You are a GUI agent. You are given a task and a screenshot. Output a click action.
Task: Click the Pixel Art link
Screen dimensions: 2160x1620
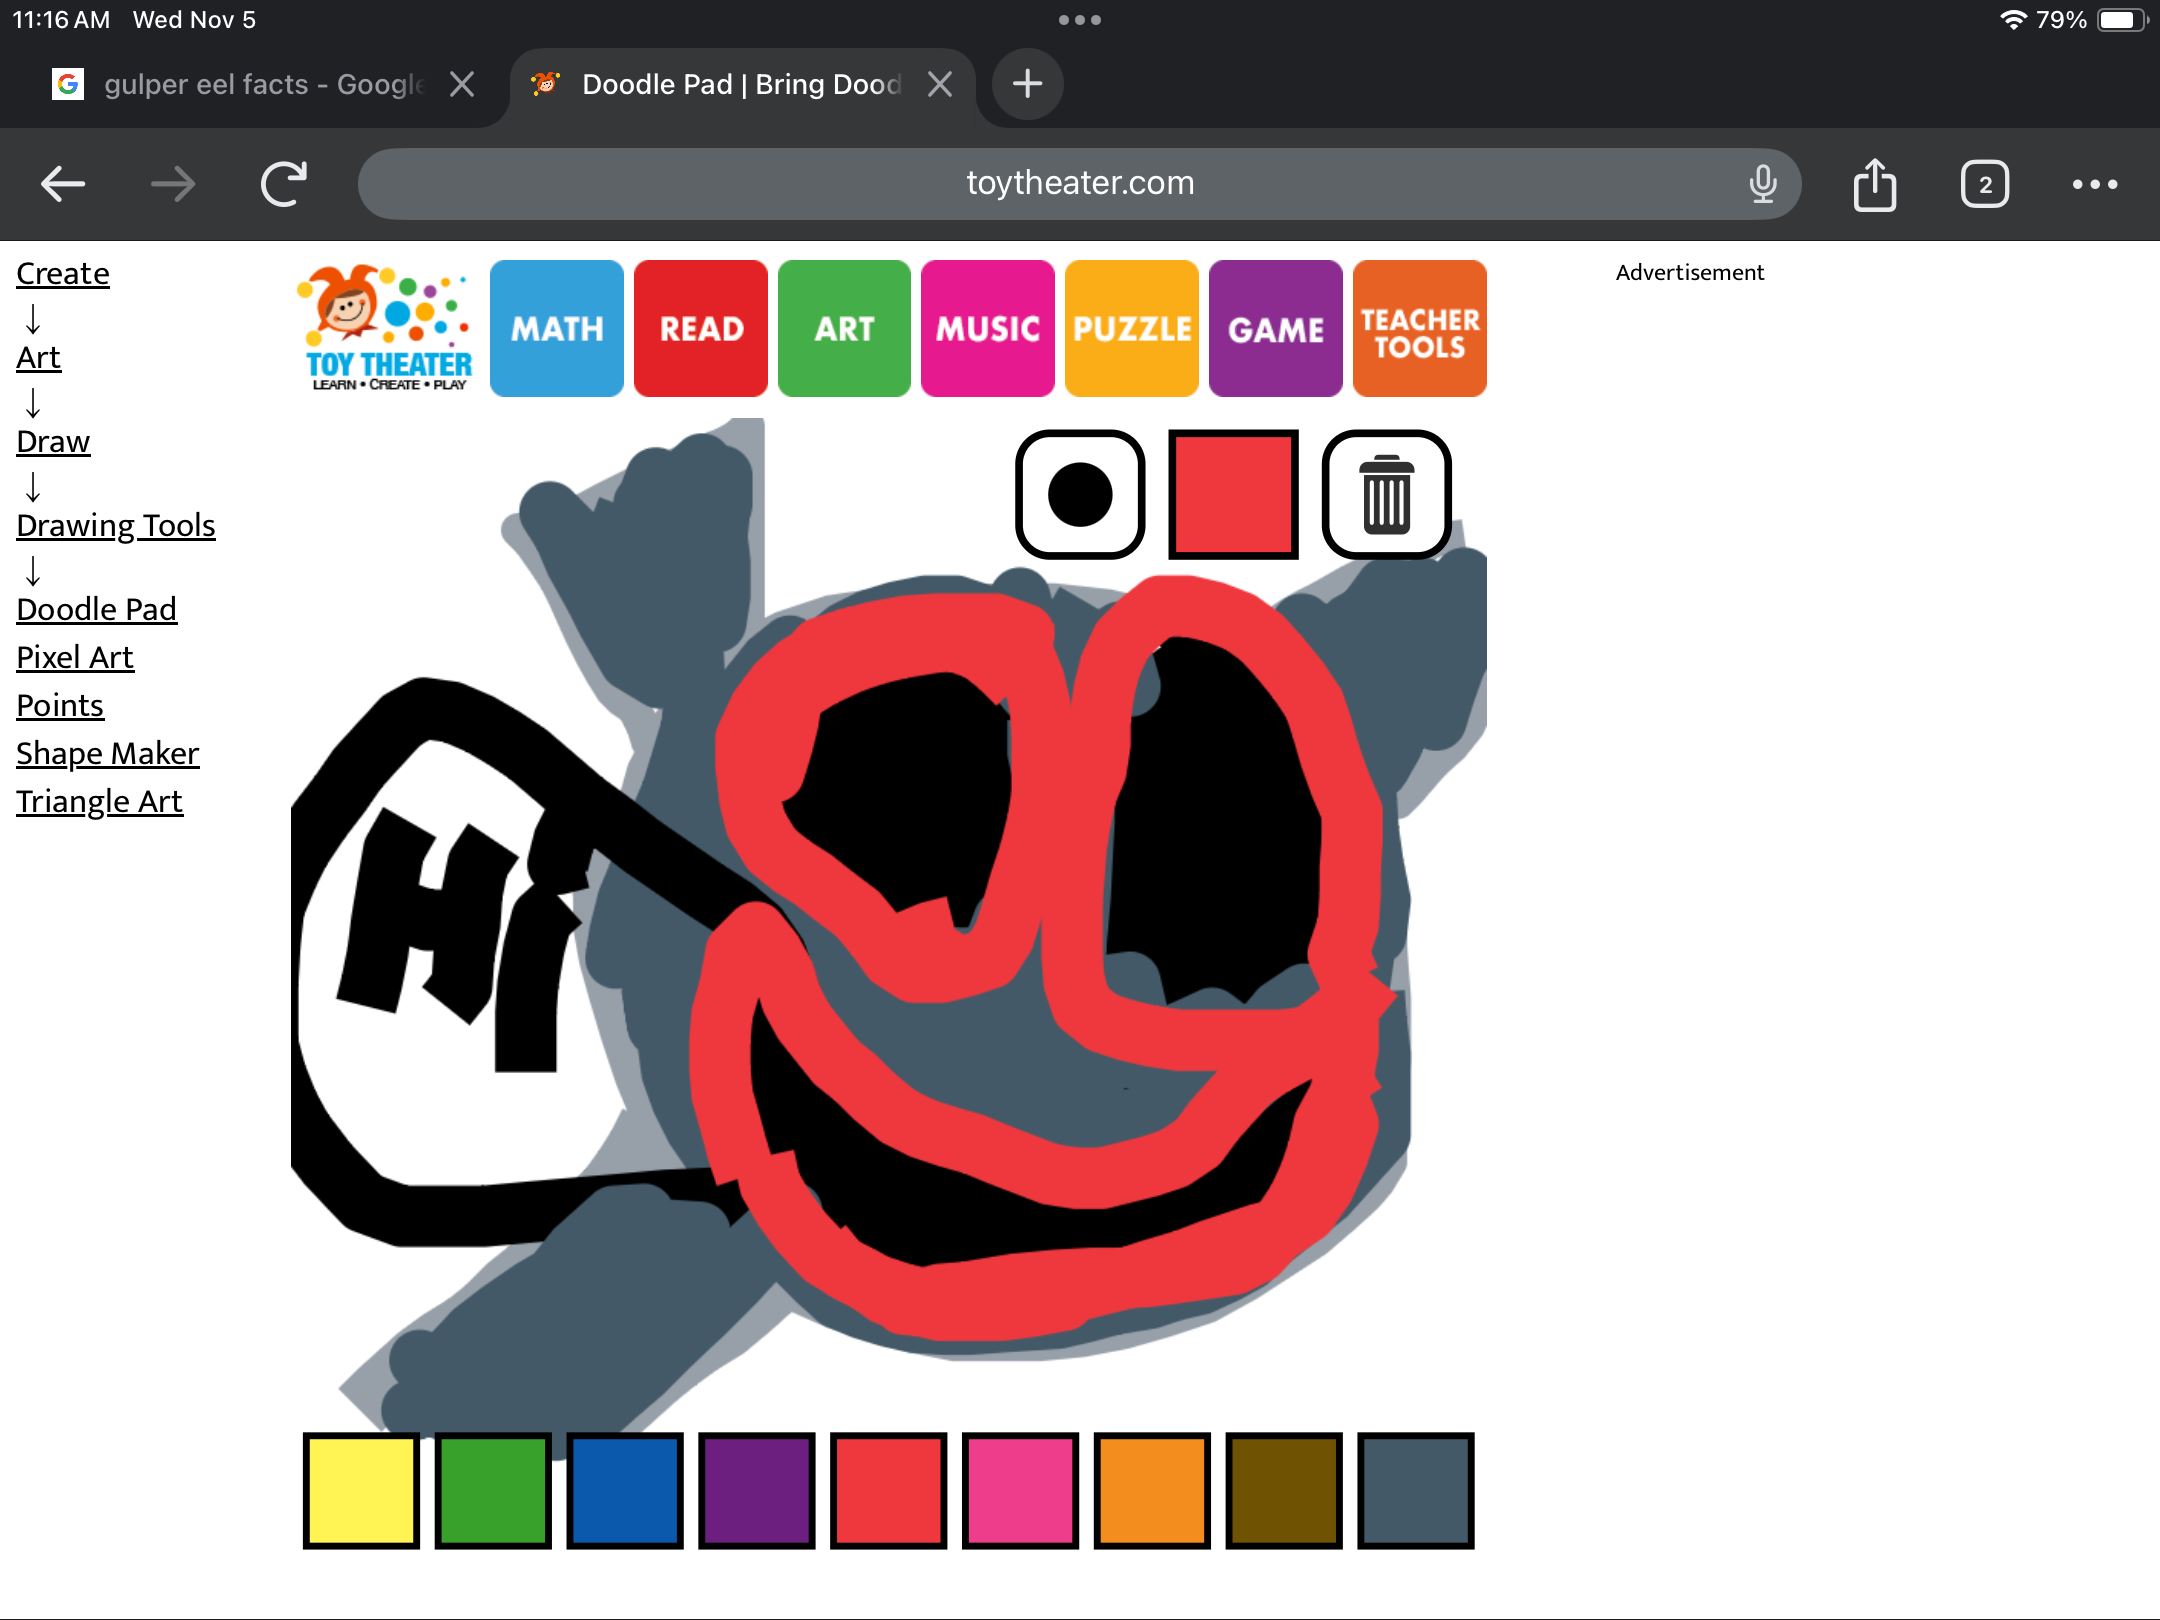pyautogui.click(x=75, y=657)
